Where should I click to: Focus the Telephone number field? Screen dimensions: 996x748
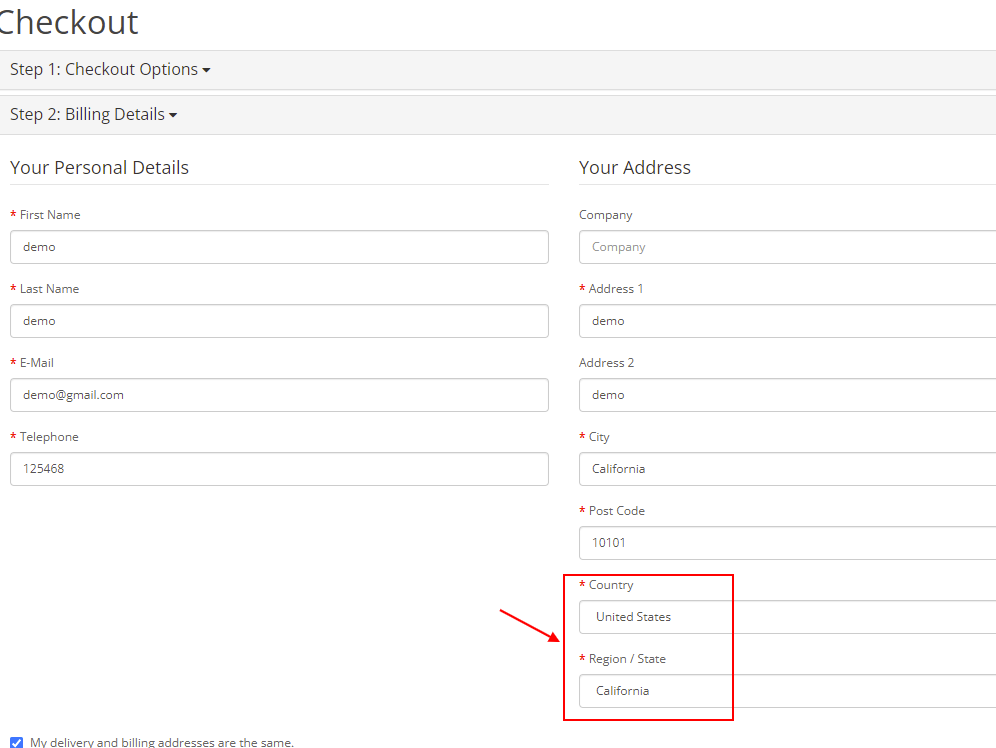point(279,469)
